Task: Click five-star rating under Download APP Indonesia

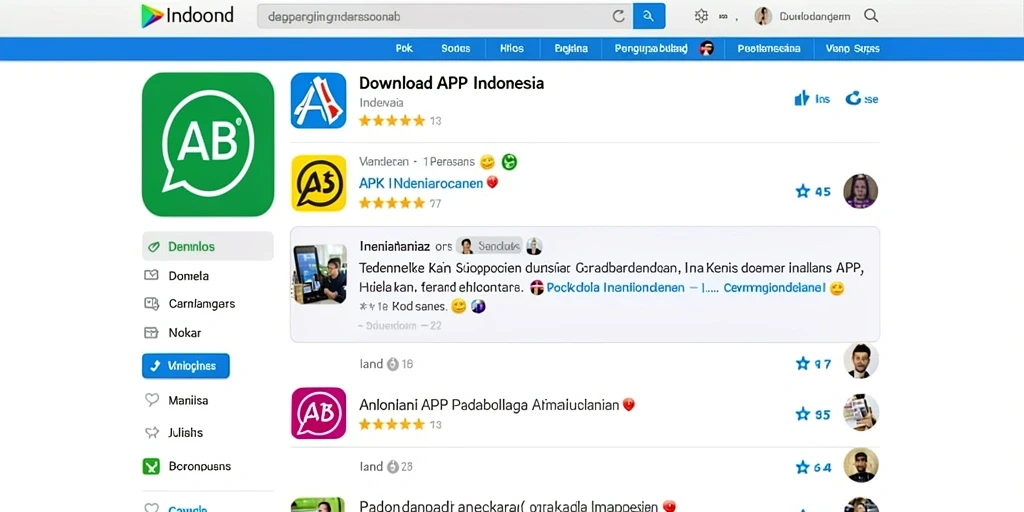Action: [x=392, y=120]
